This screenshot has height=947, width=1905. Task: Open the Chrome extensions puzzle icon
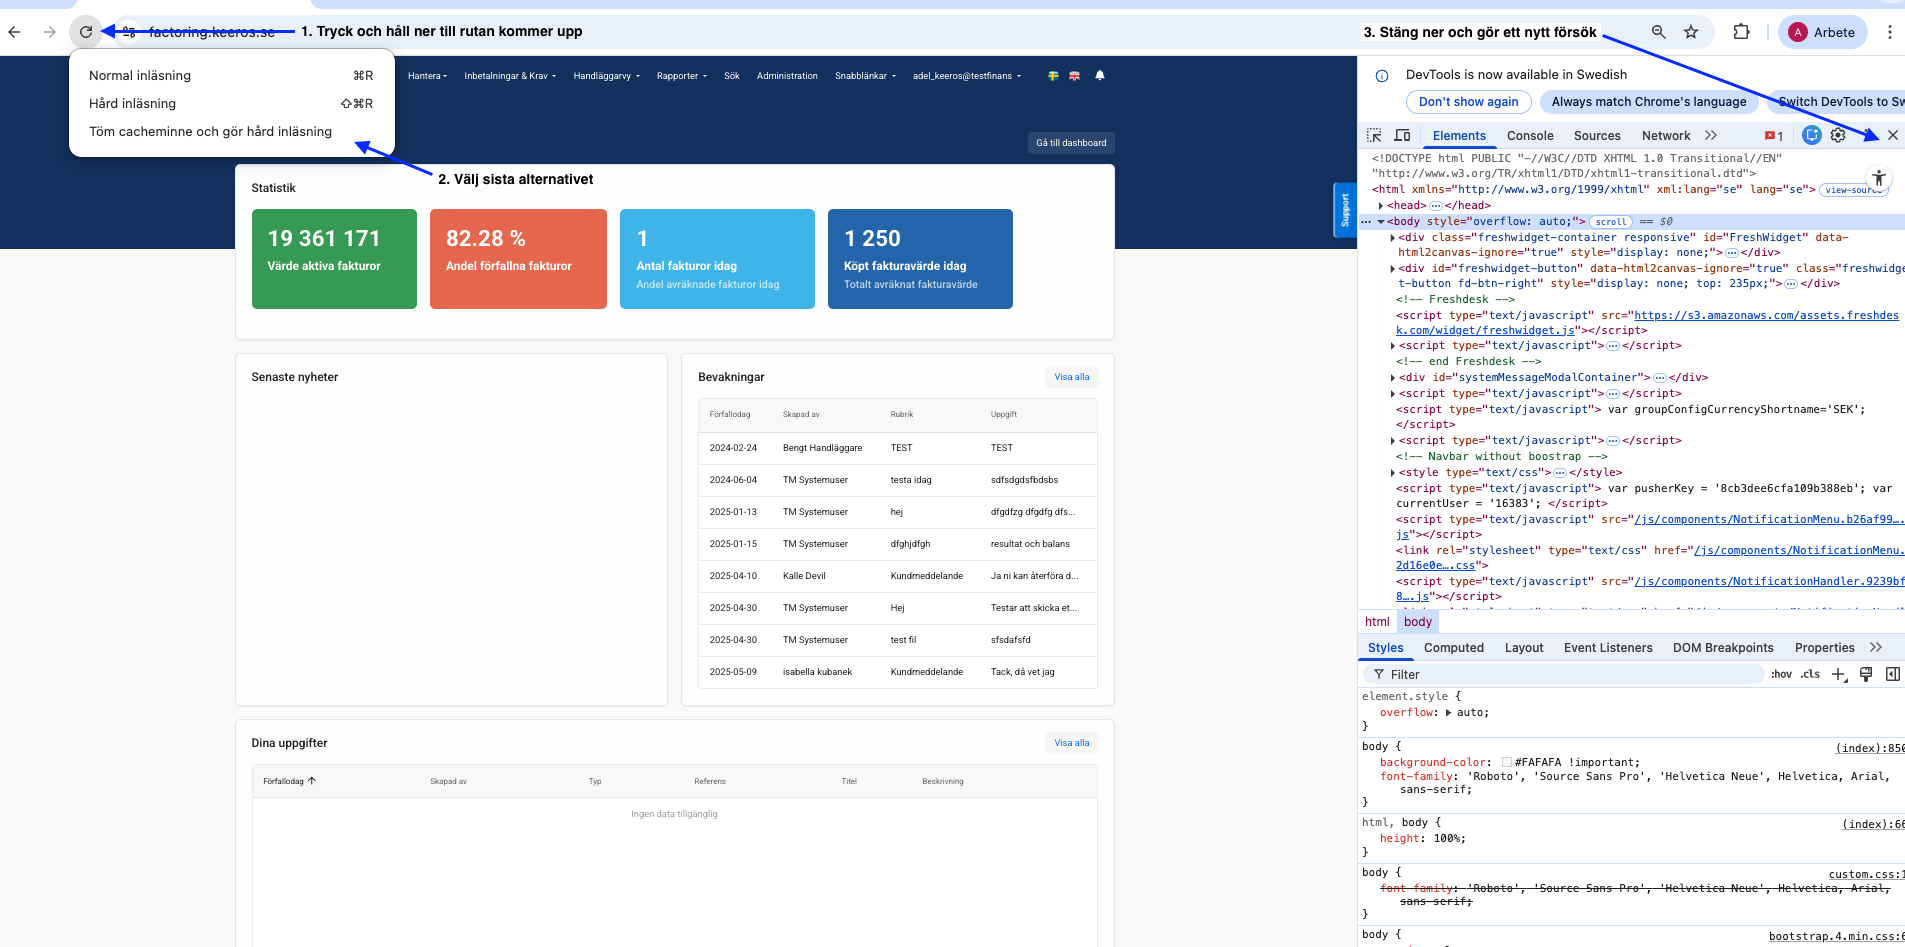1741,32
